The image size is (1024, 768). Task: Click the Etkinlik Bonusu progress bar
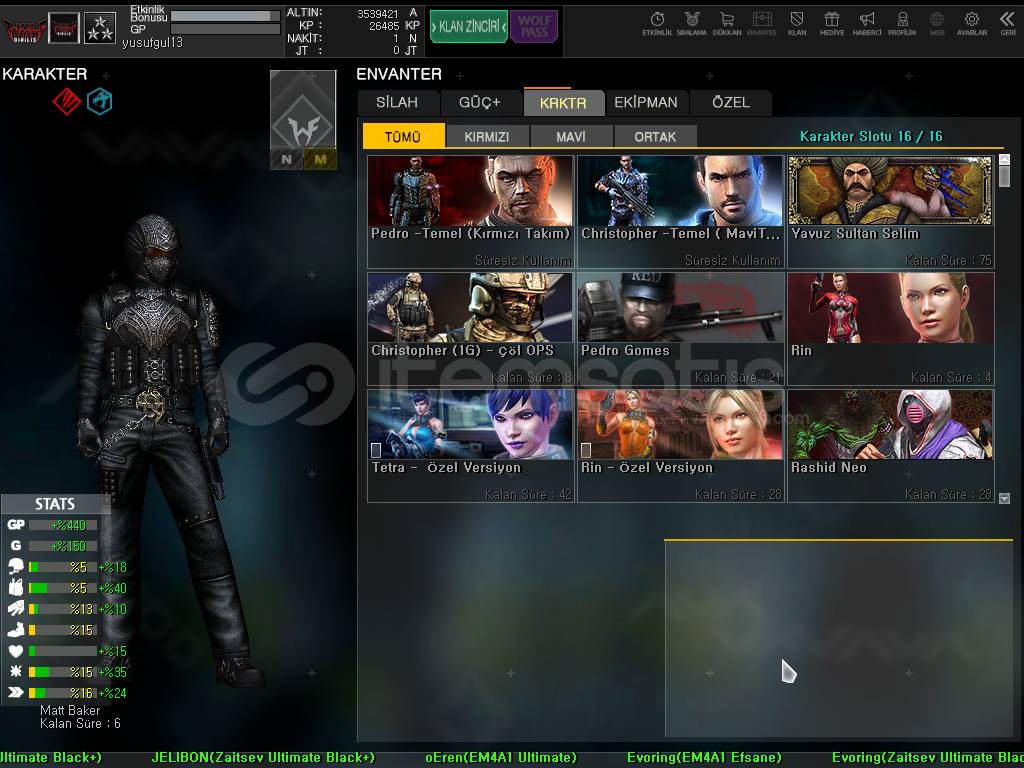tap(225, 16)
